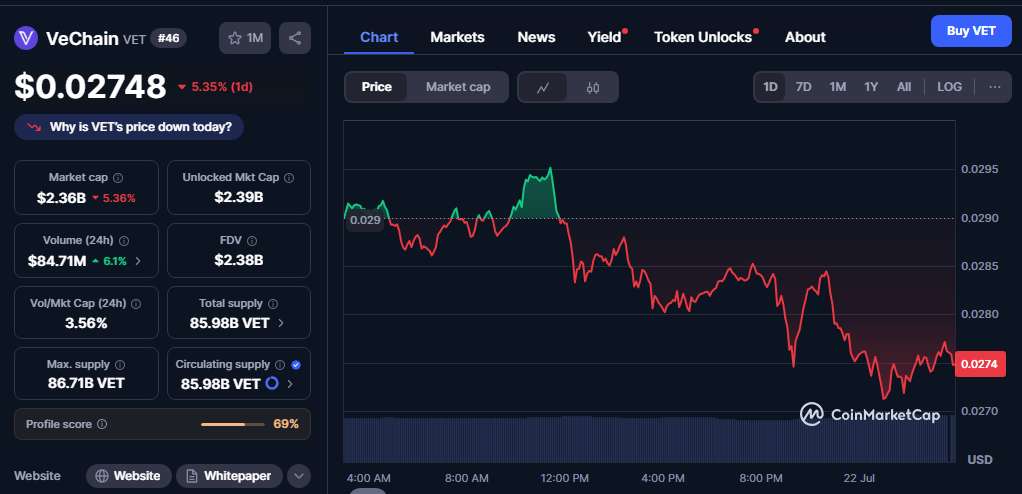Open the Token Unlocks tab
Image resolution: width=1022 pixels, height=494 pixels.
coord(703,37)
